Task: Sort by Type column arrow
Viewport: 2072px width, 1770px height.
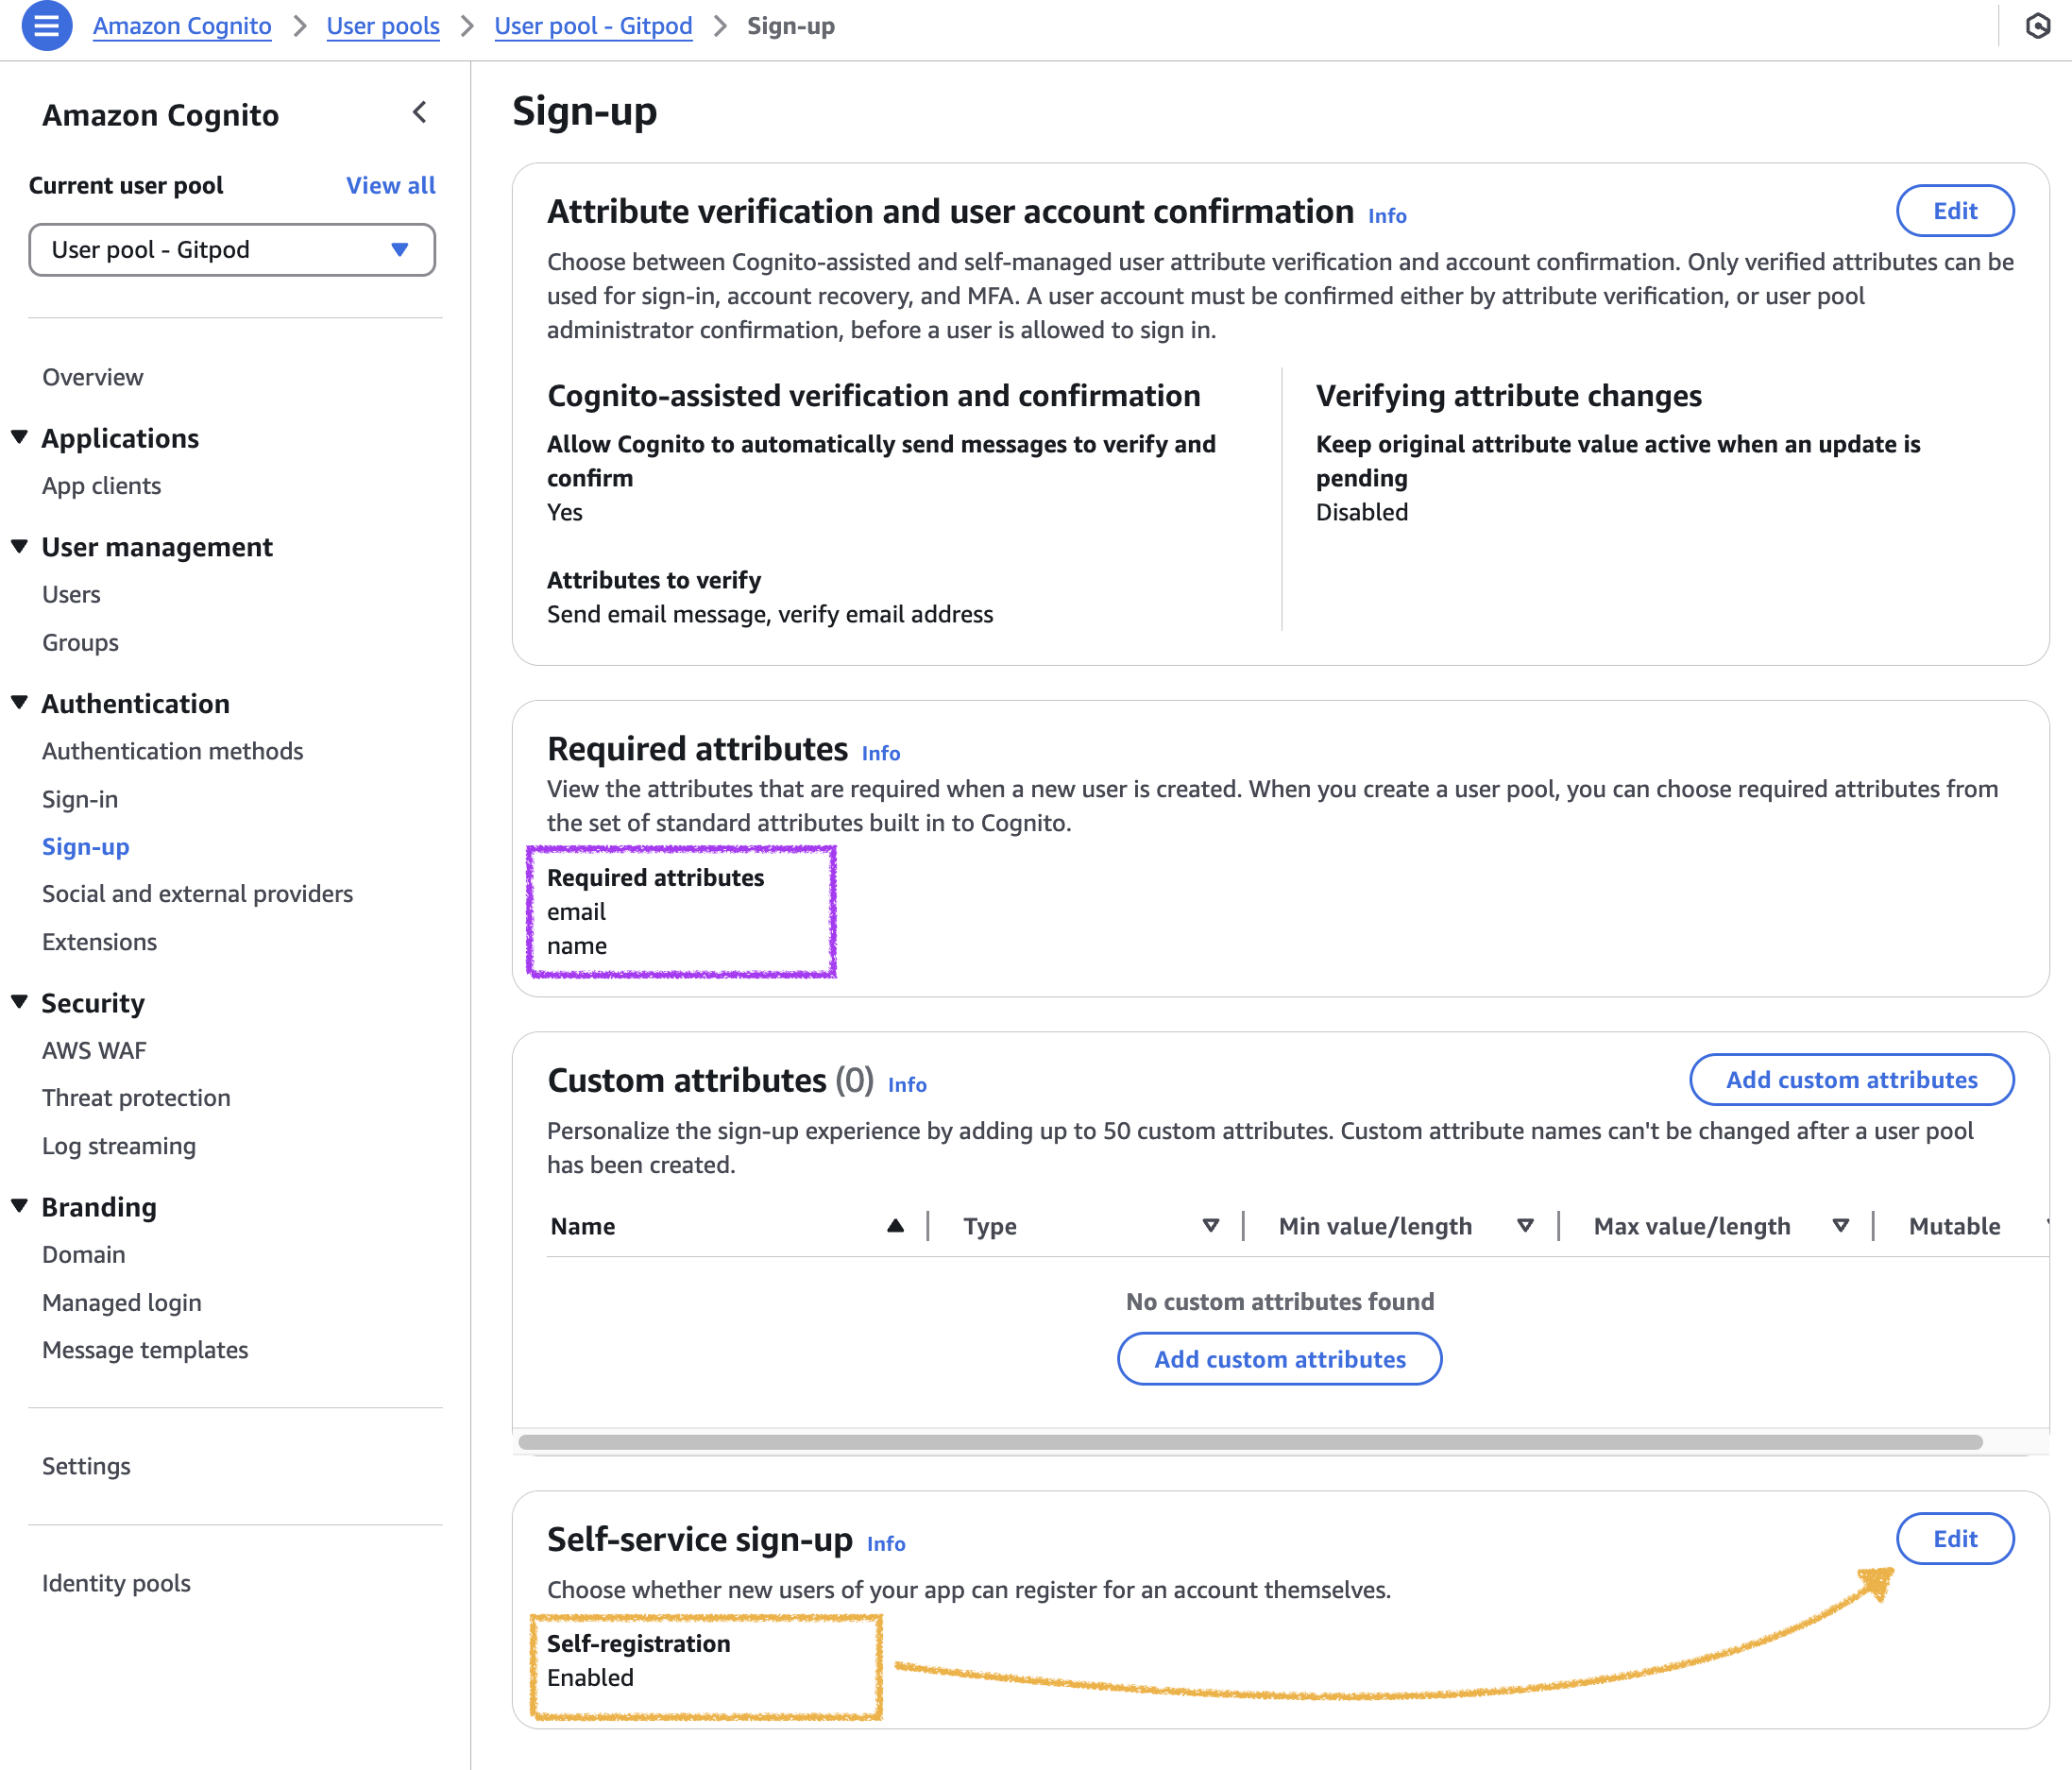Action: pos(1210,1225)
